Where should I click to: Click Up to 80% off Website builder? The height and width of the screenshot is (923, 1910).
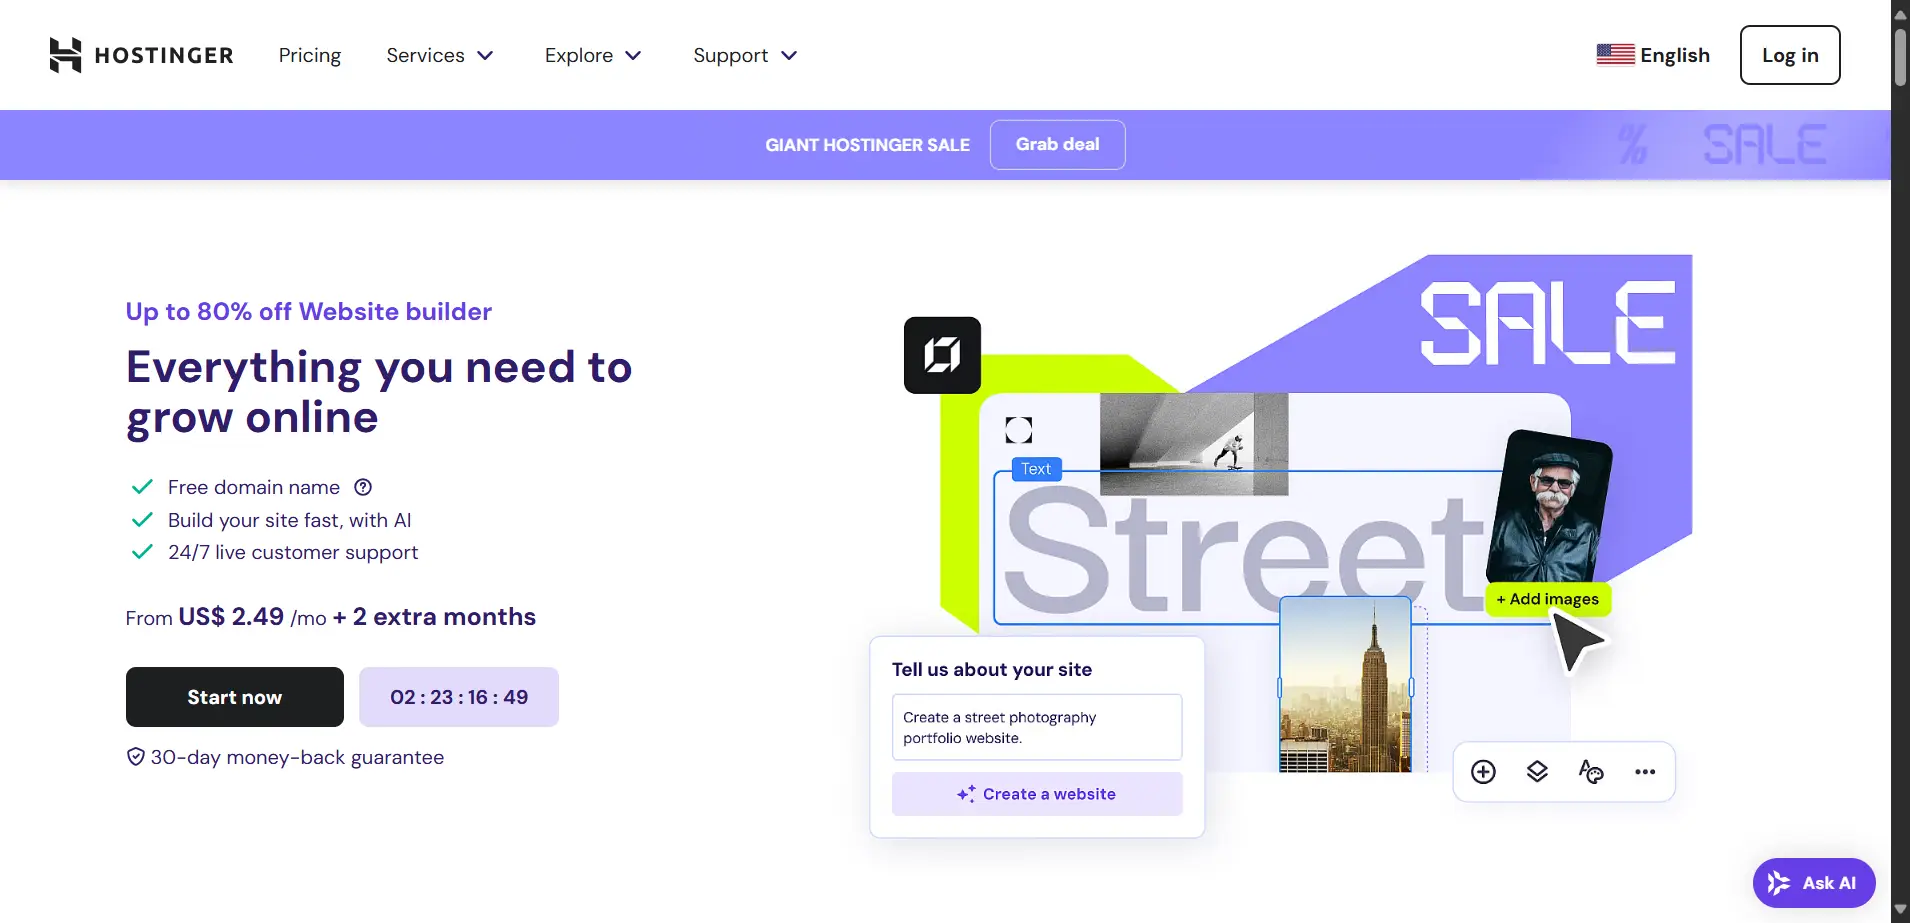(309, 311)
